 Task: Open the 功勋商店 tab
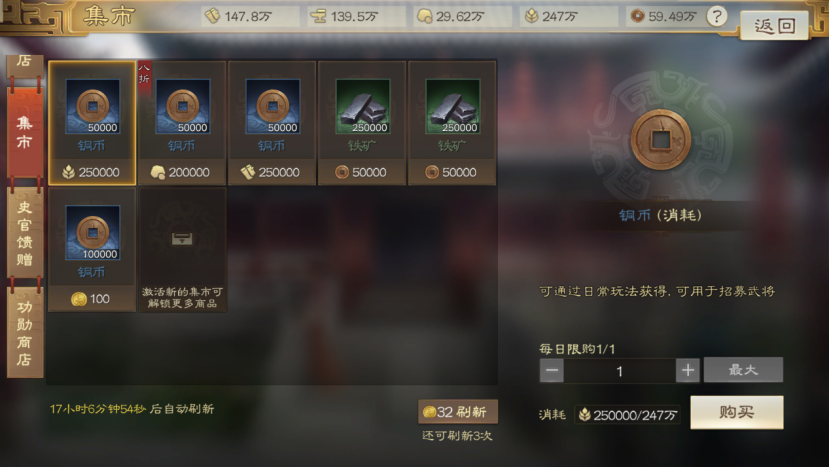click(24, 333)
